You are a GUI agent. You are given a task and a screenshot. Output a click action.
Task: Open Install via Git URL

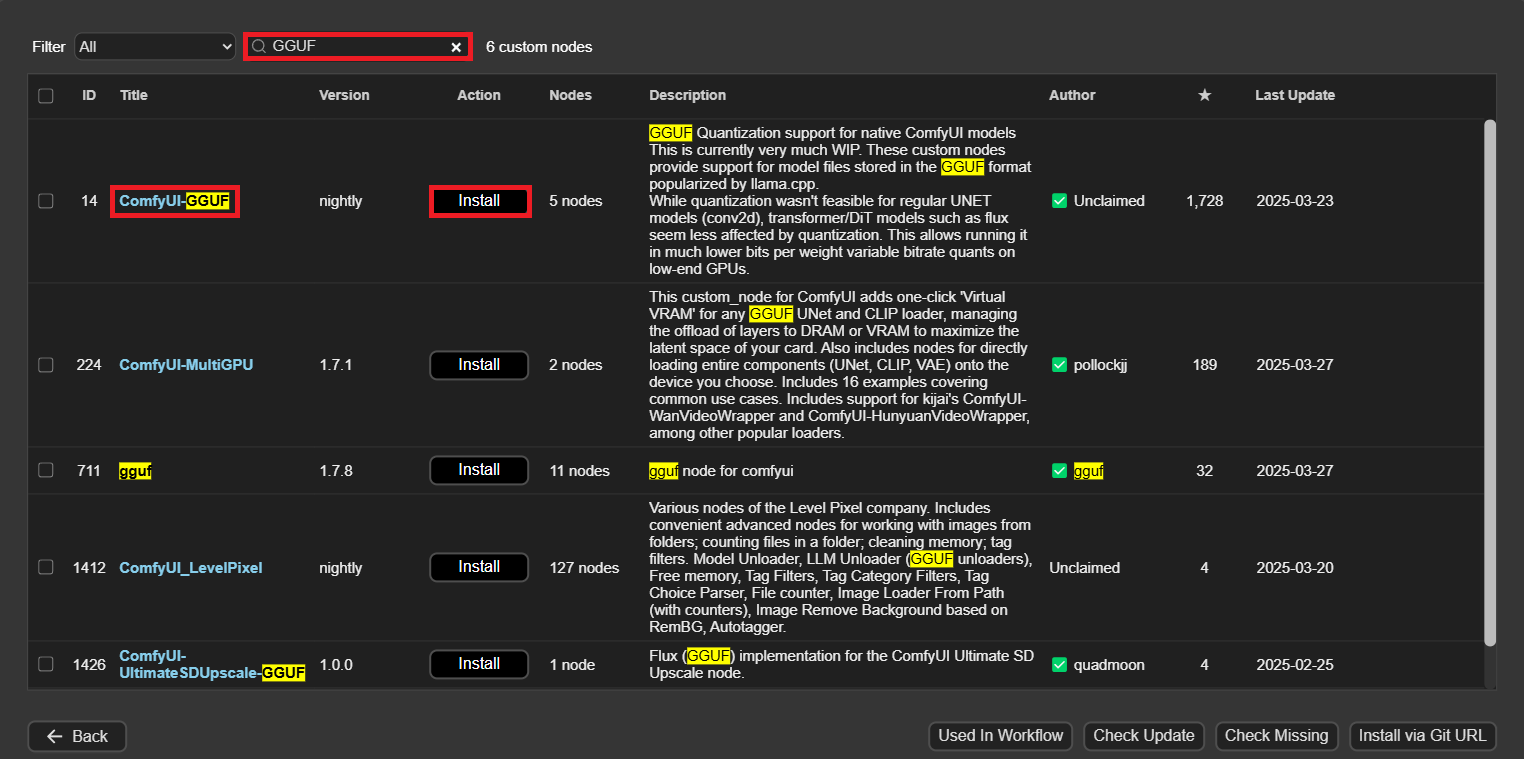point(1422,736)
